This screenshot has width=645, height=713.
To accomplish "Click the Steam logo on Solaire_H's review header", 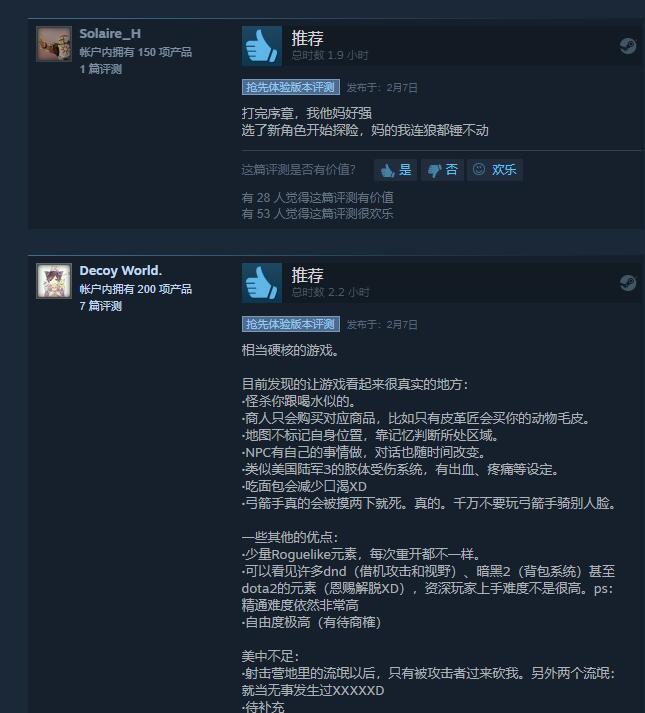I will 628,46.
